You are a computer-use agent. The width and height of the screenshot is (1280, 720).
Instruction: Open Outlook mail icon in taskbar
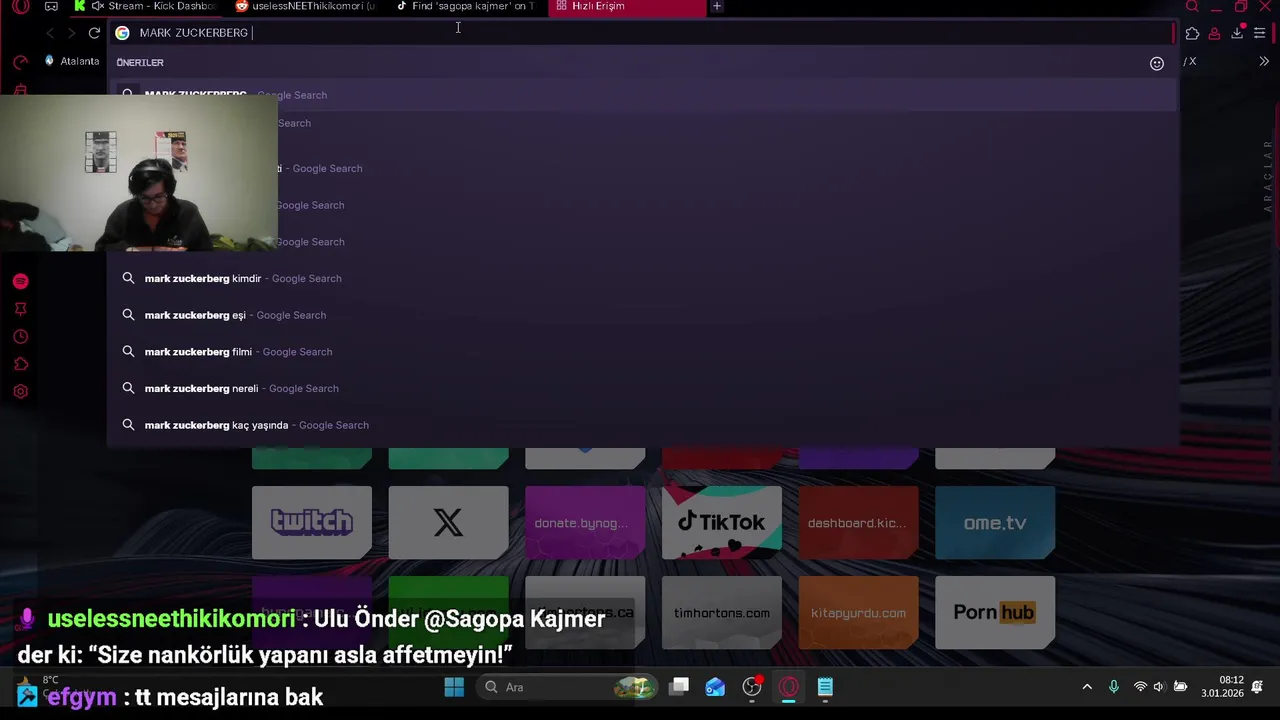coord(715,687)
